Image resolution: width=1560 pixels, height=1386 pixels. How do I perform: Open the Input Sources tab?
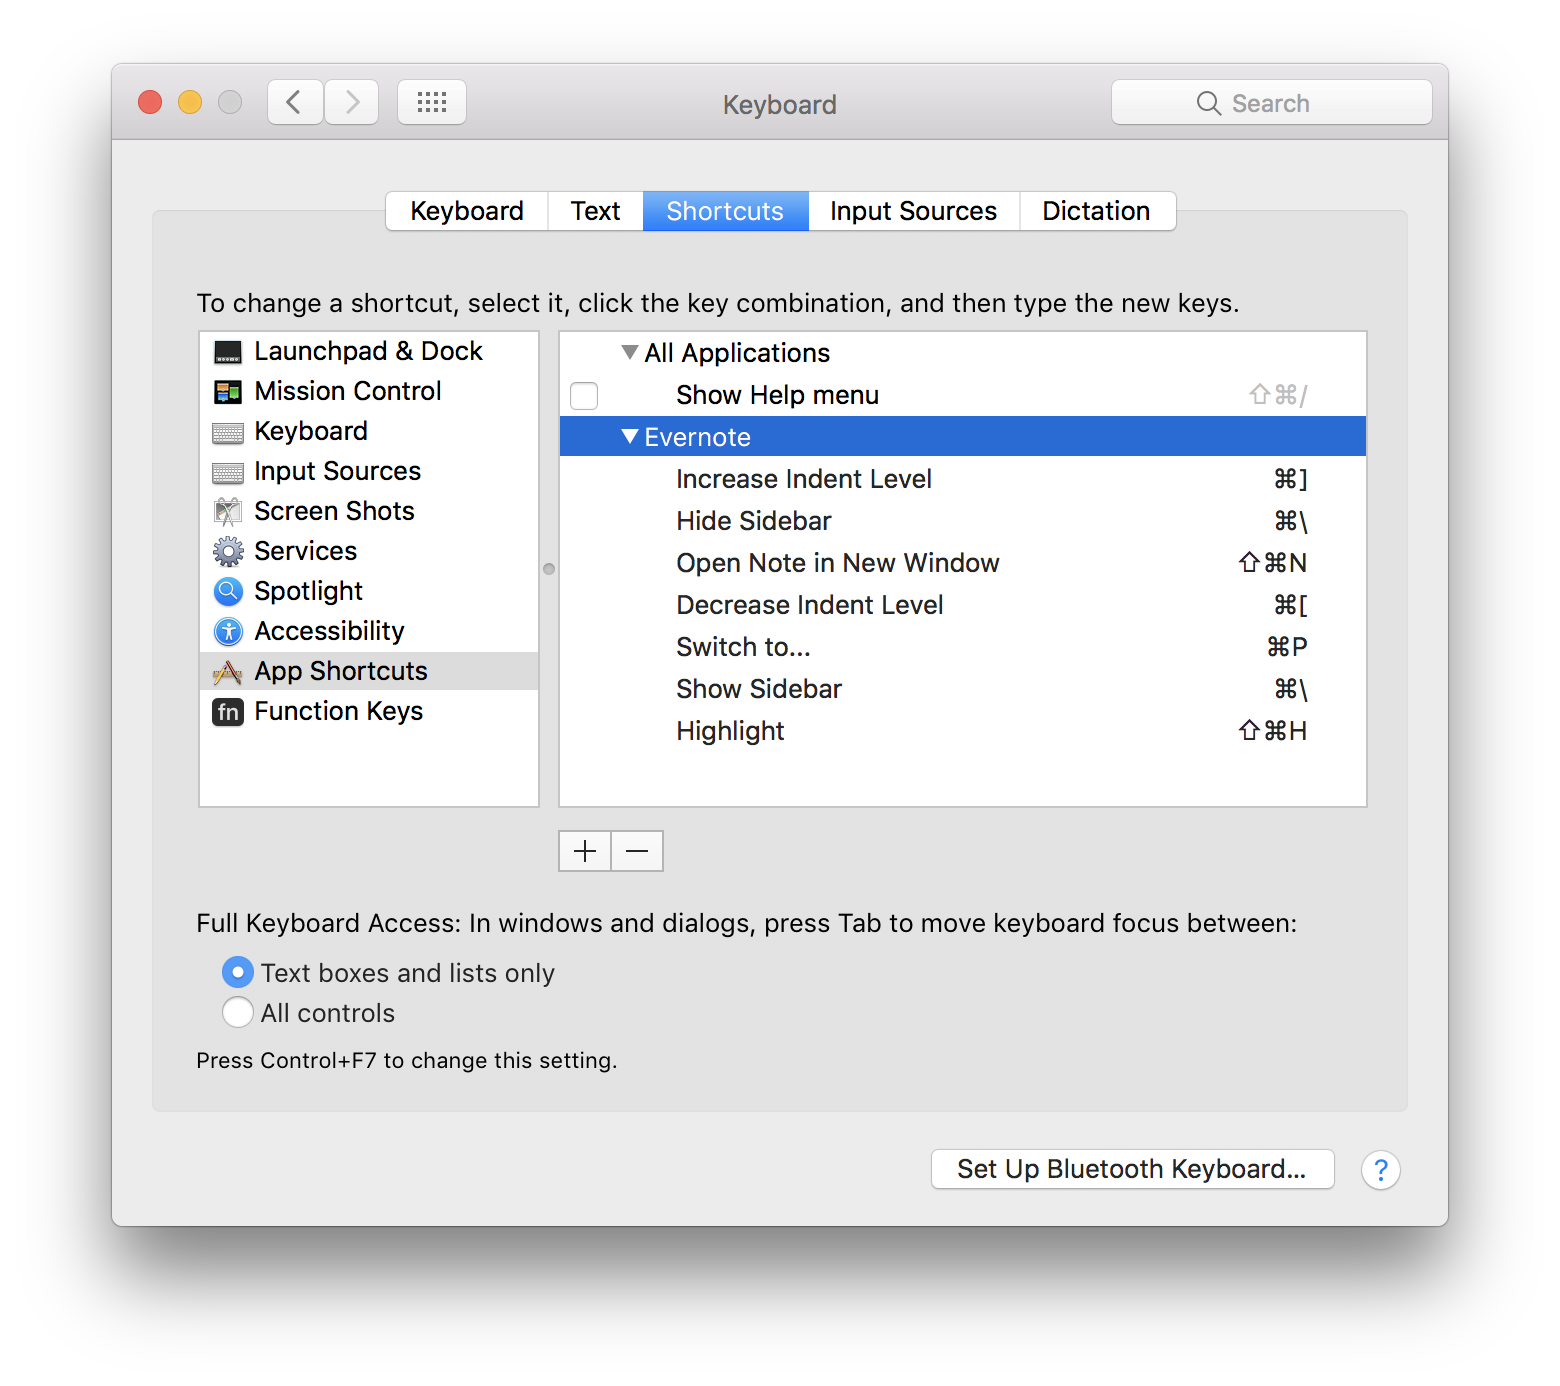coord(914,211)
